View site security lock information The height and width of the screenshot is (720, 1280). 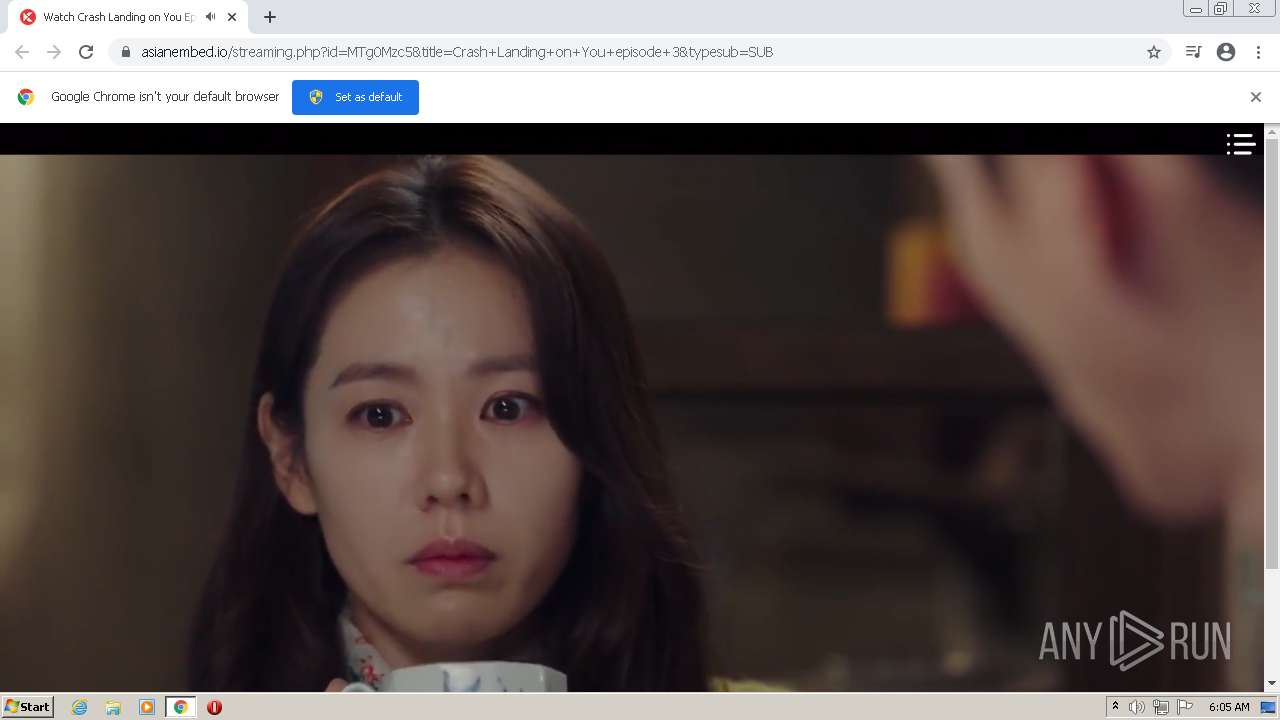click(125, 52)
